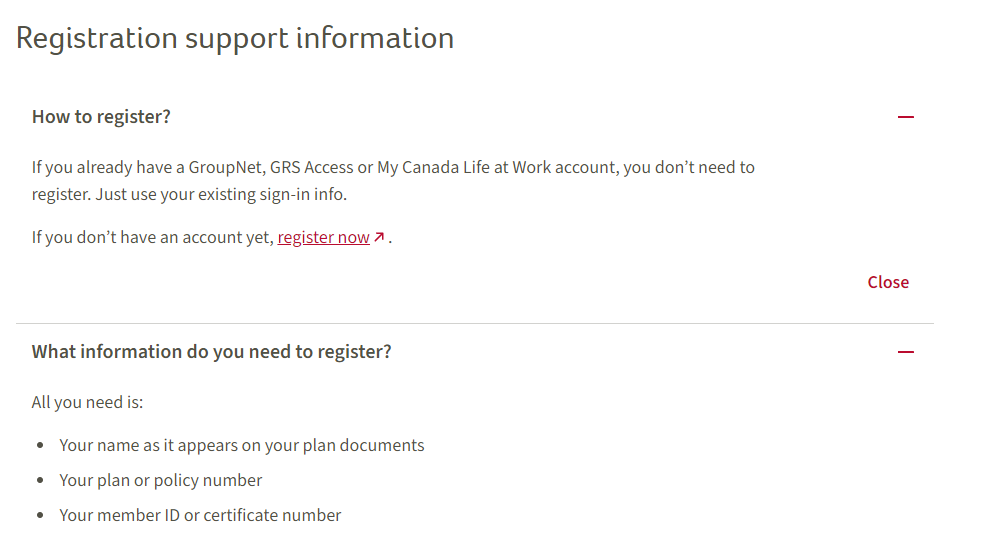Click external-link arrow beside "register now"

379,237
